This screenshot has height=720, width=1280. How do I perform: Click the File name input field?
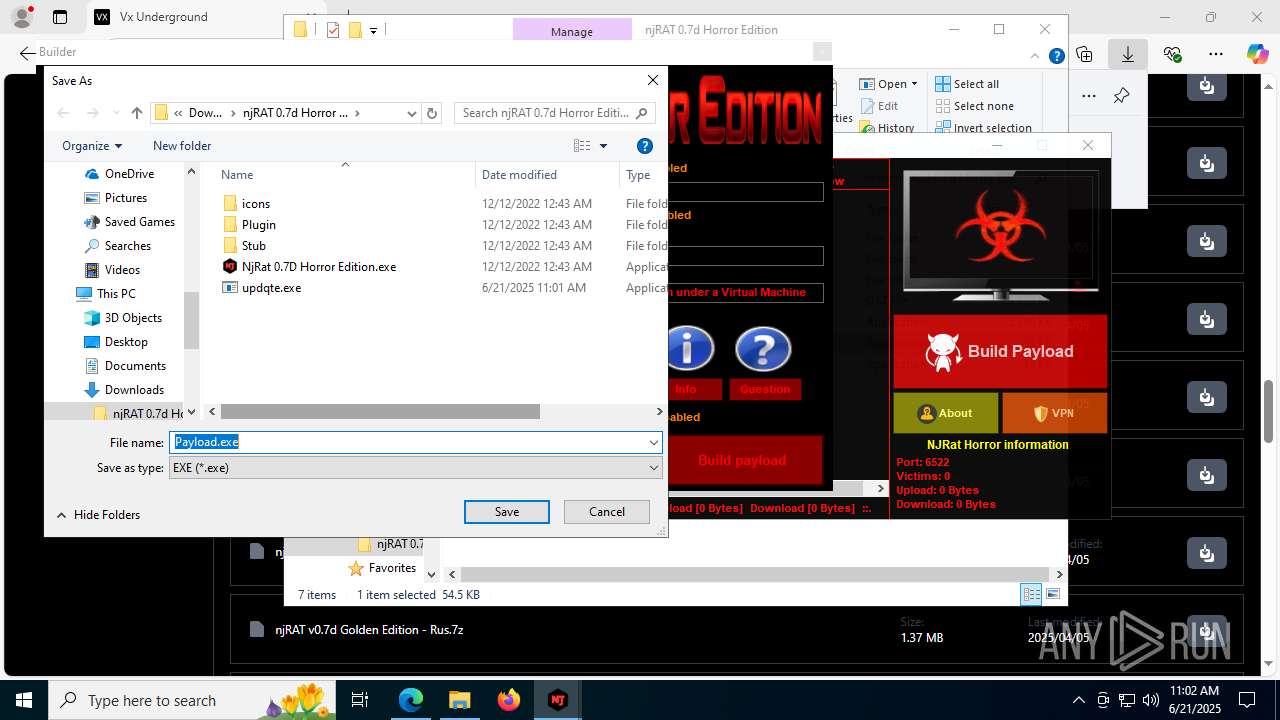click(x=408, y=442)
